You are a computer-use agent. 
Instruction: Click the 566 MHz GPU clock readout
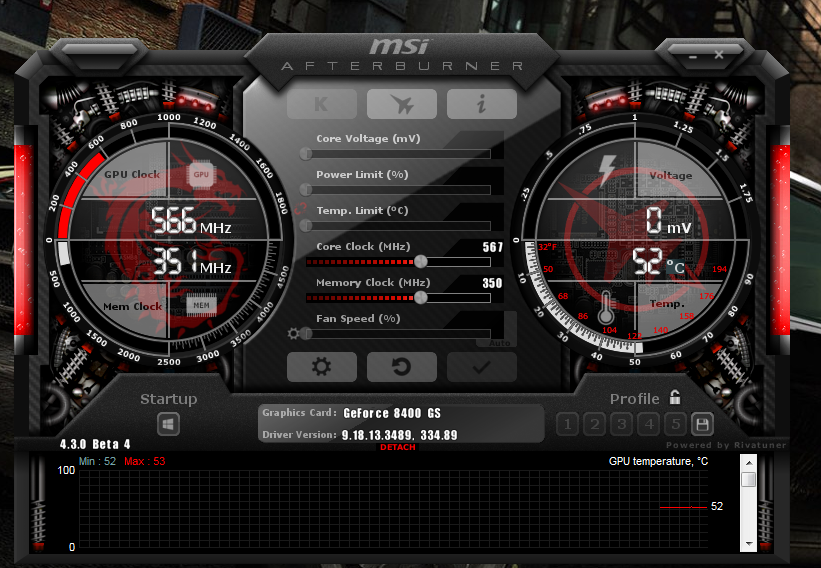point(191,221)
